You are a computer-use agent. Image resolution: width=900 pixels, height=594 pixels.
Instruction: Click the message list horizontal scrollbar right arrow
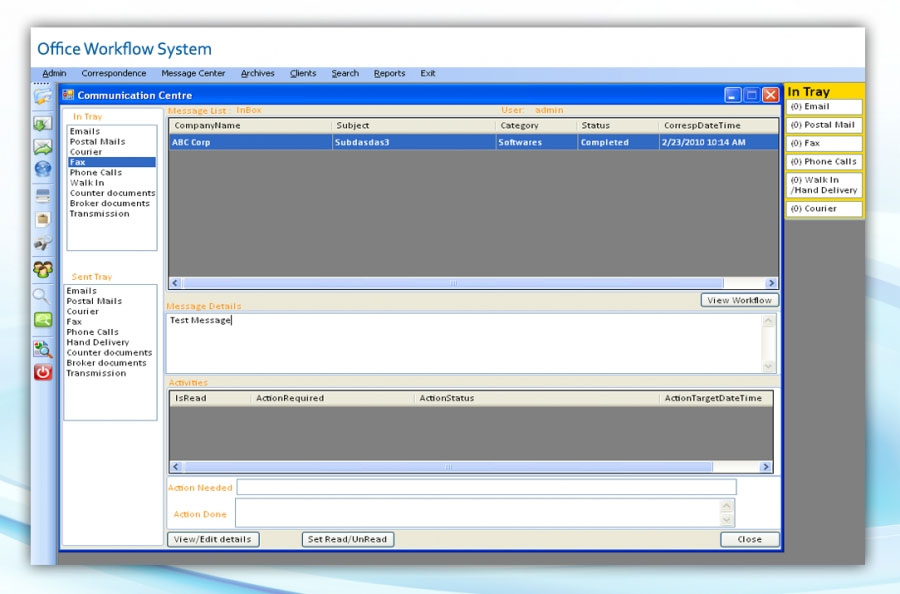pyautogui.click(x=771, y=283)
